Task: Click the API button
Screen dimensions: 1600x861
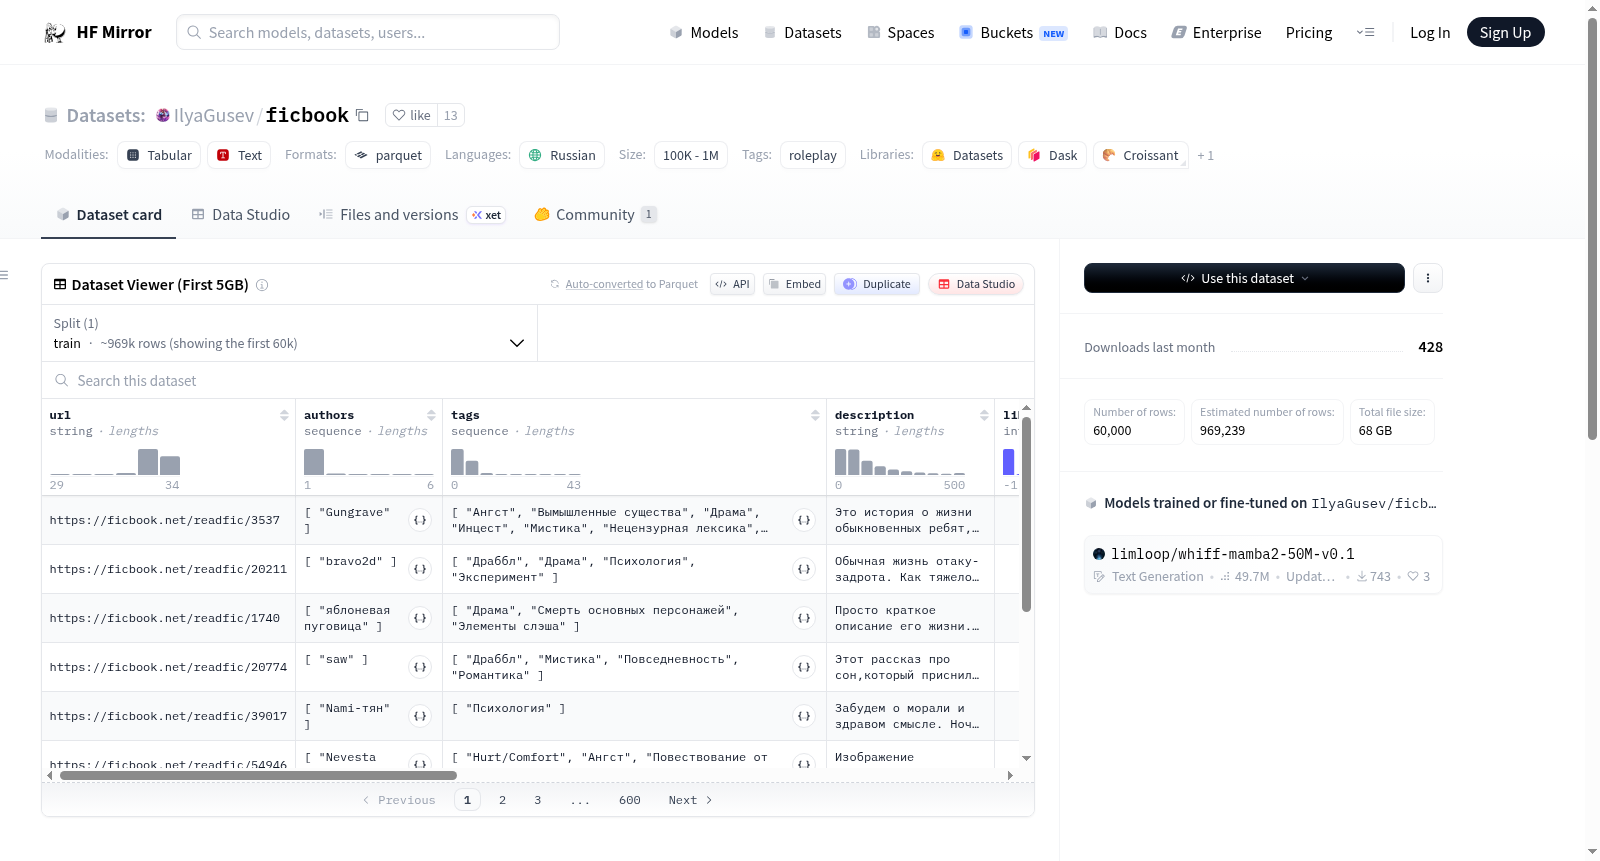Action: (732, 285)
